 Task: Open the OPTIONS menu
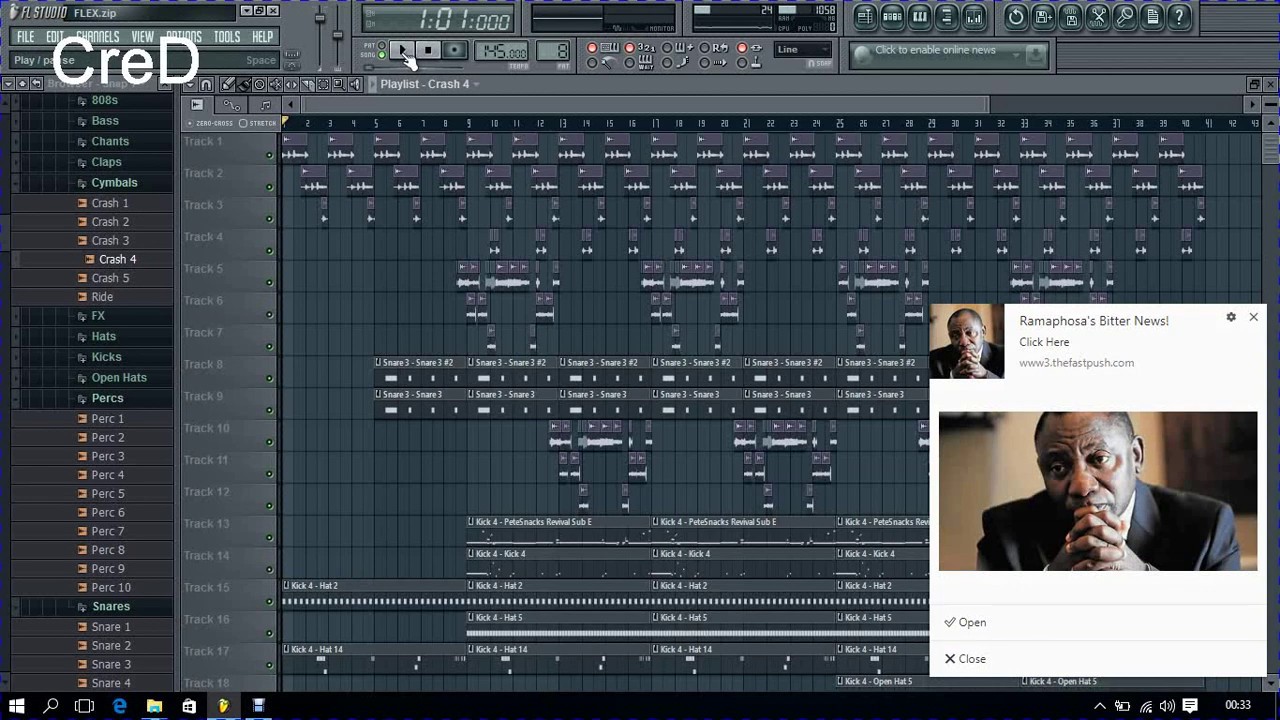[x=183, y=37]
